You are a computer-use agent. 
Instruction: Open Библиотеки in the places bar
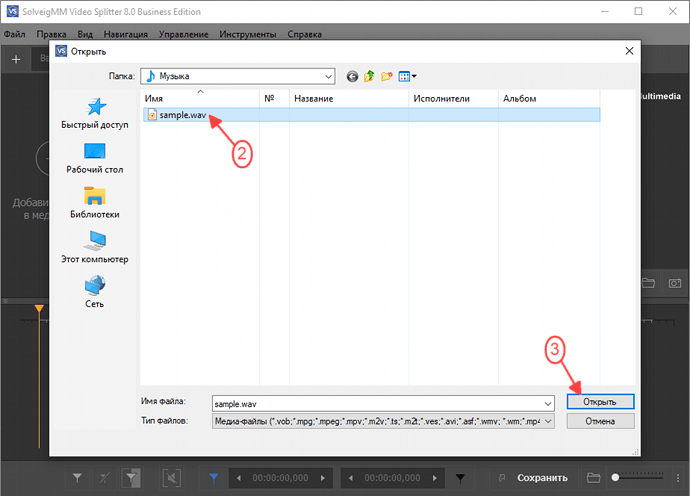(x=95, y=203)
